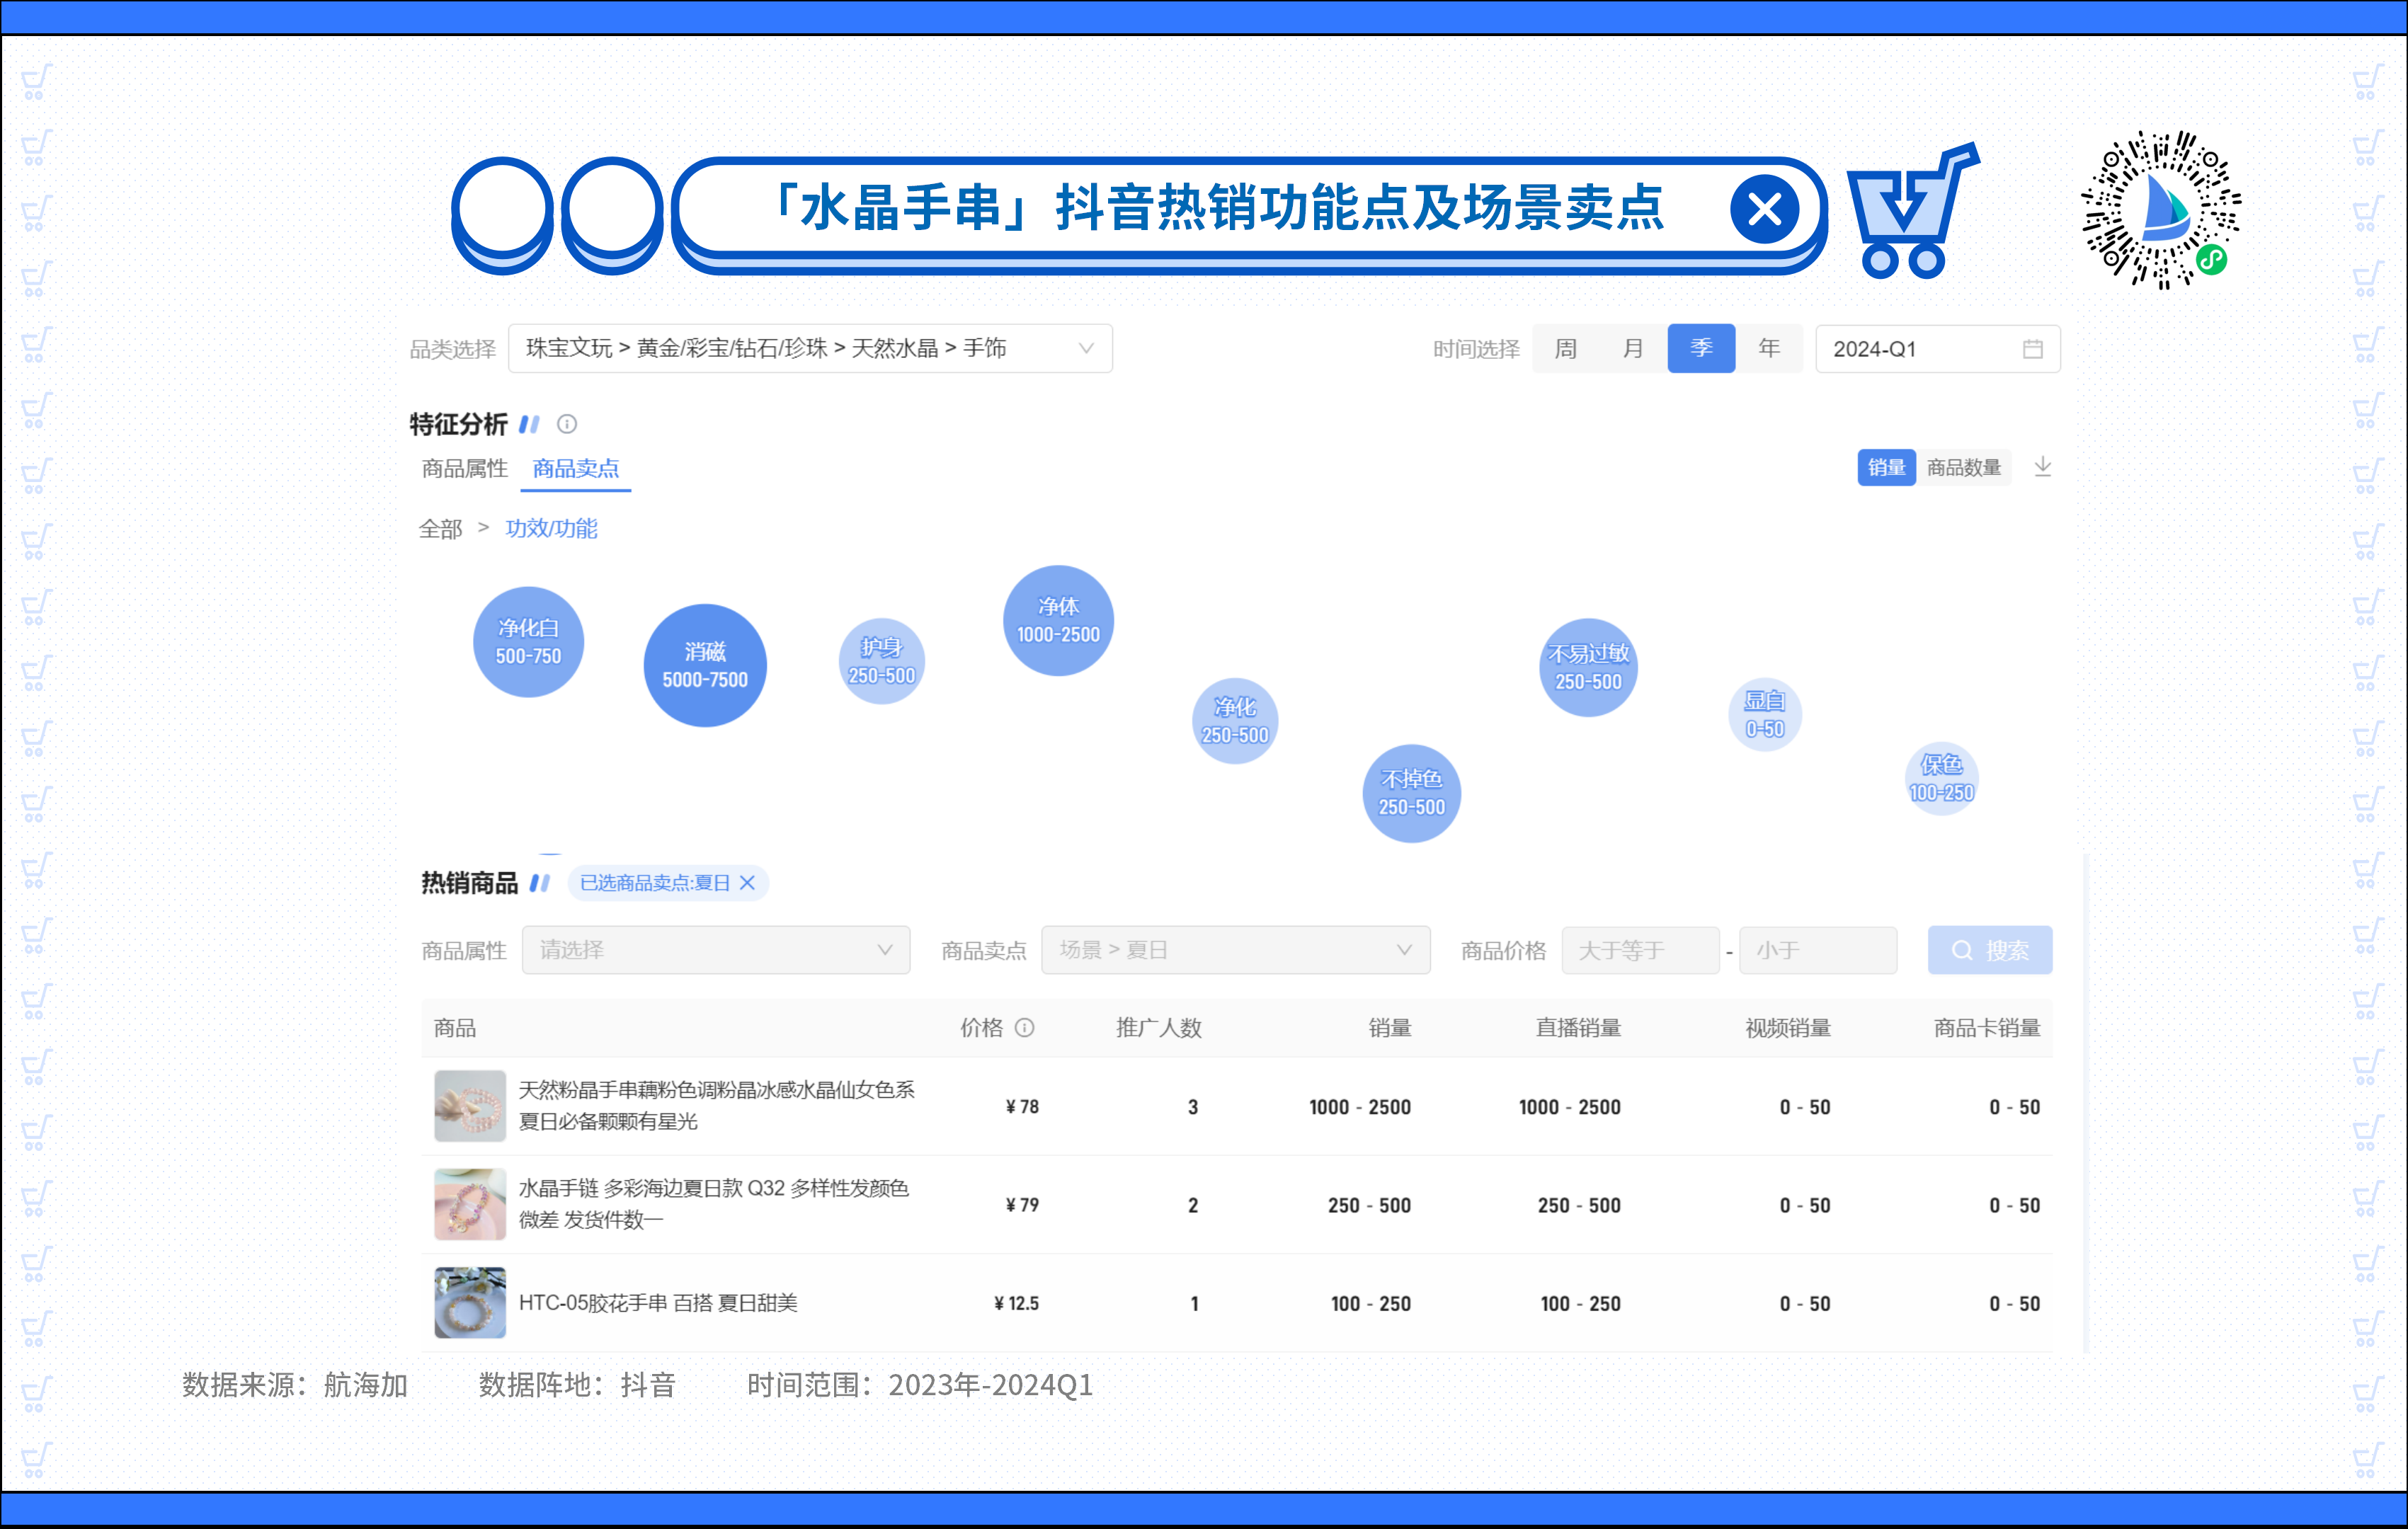Screen dimensions: 2408x1529
Task: Expand the 商品属性 请选择 dropdown
Action: [715, 950]
